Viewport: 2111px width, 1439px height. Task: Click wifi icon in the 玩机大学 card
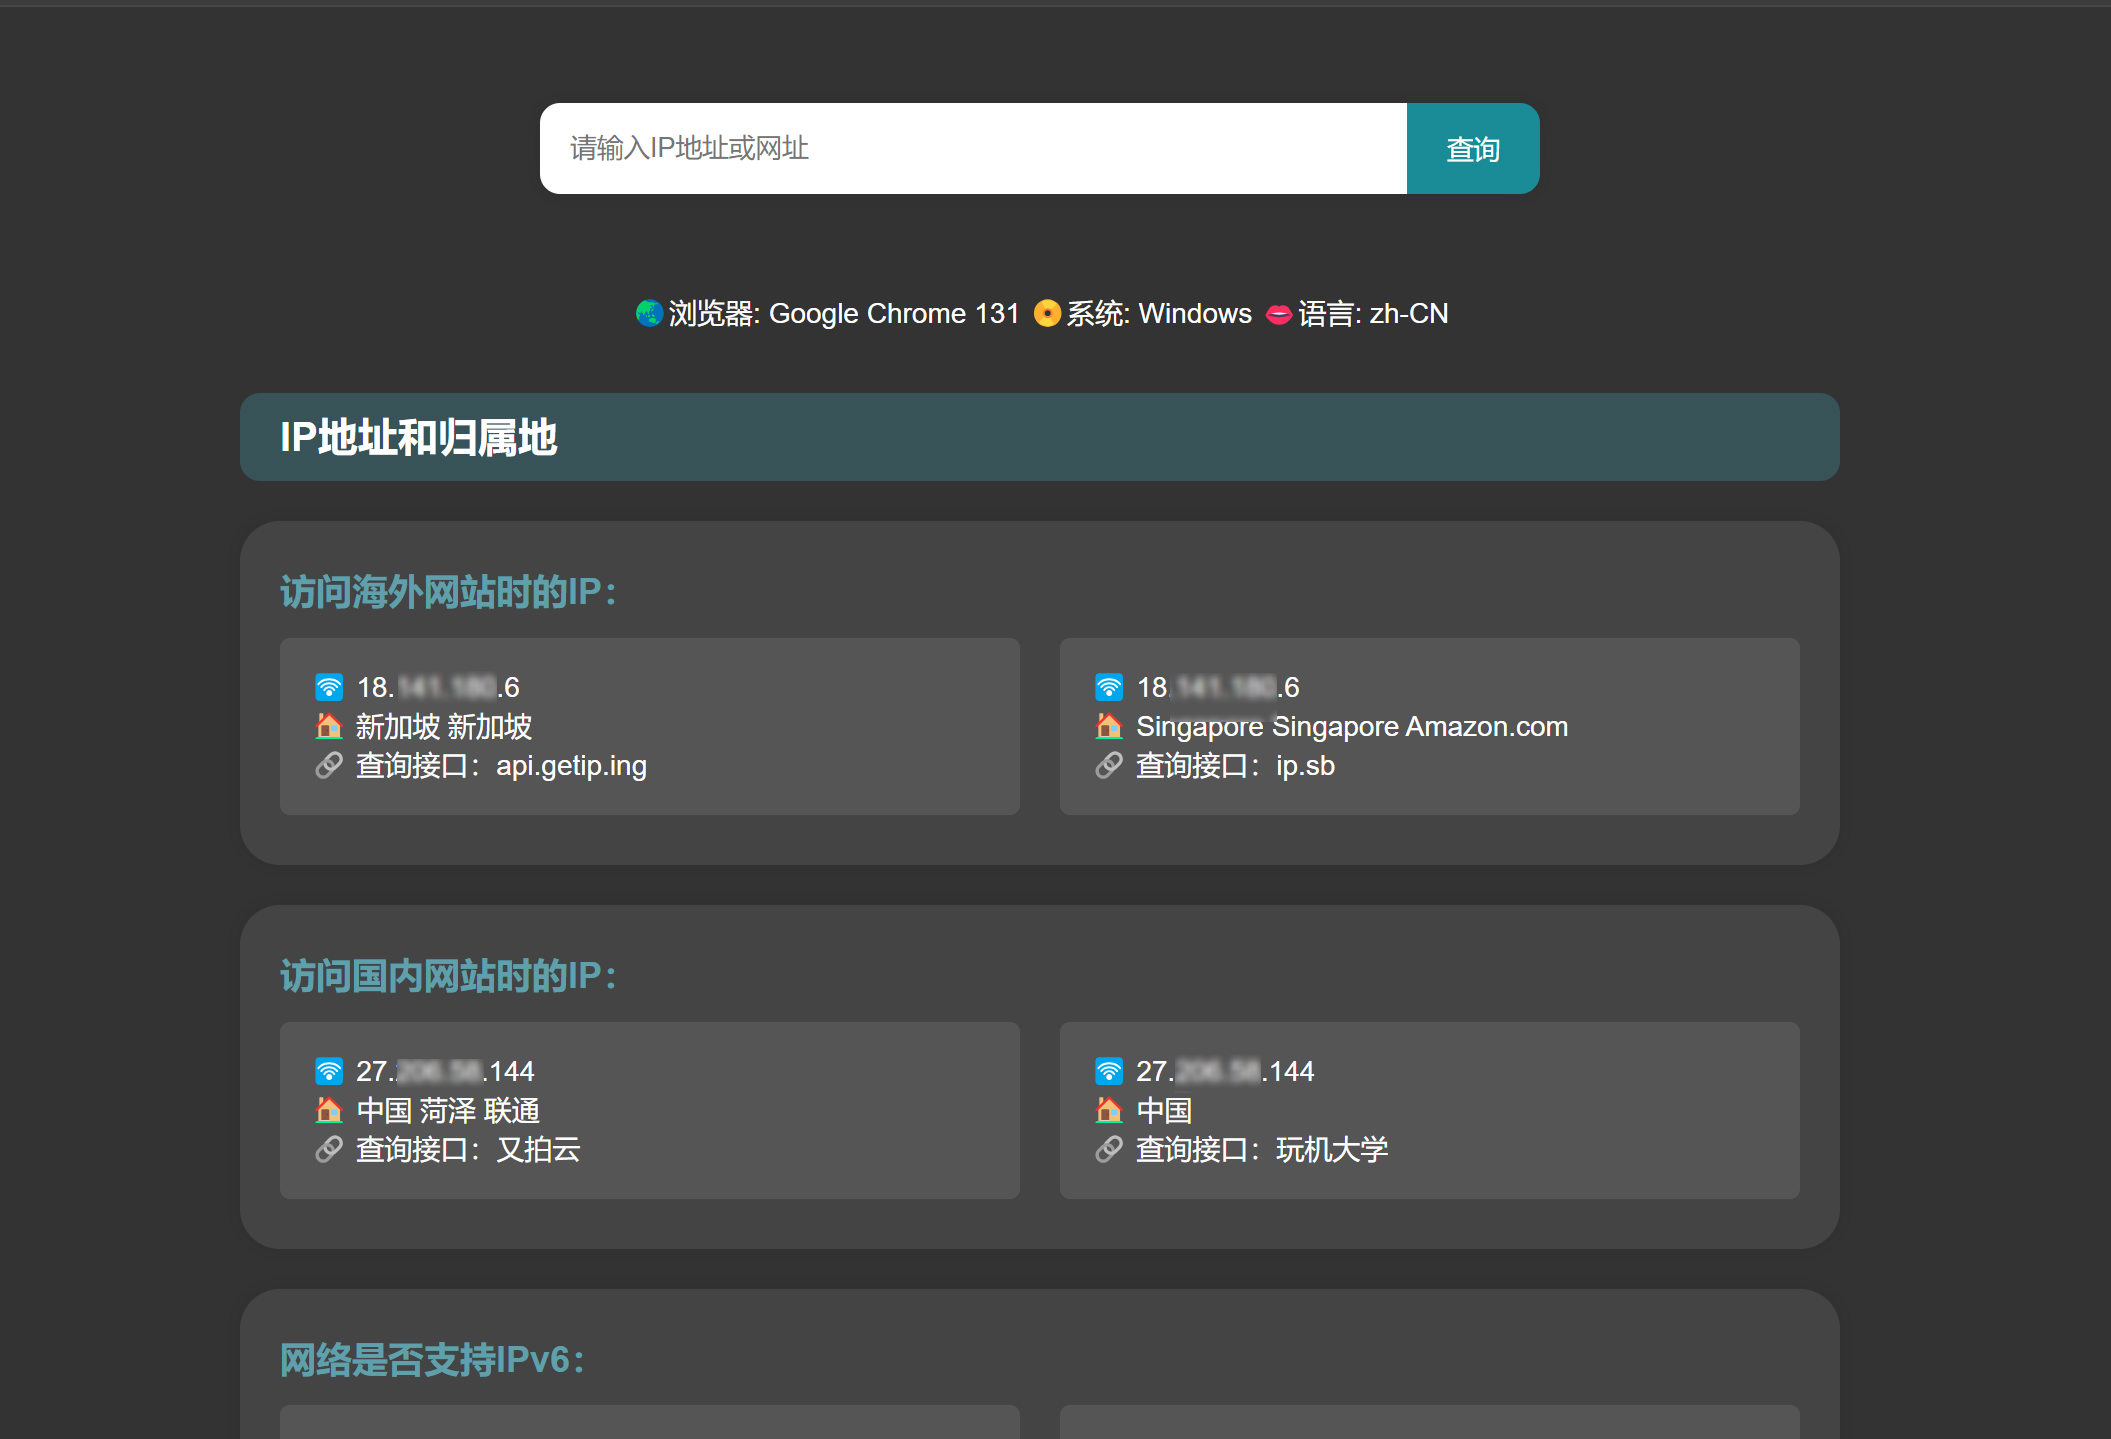coord(1109,1071)
